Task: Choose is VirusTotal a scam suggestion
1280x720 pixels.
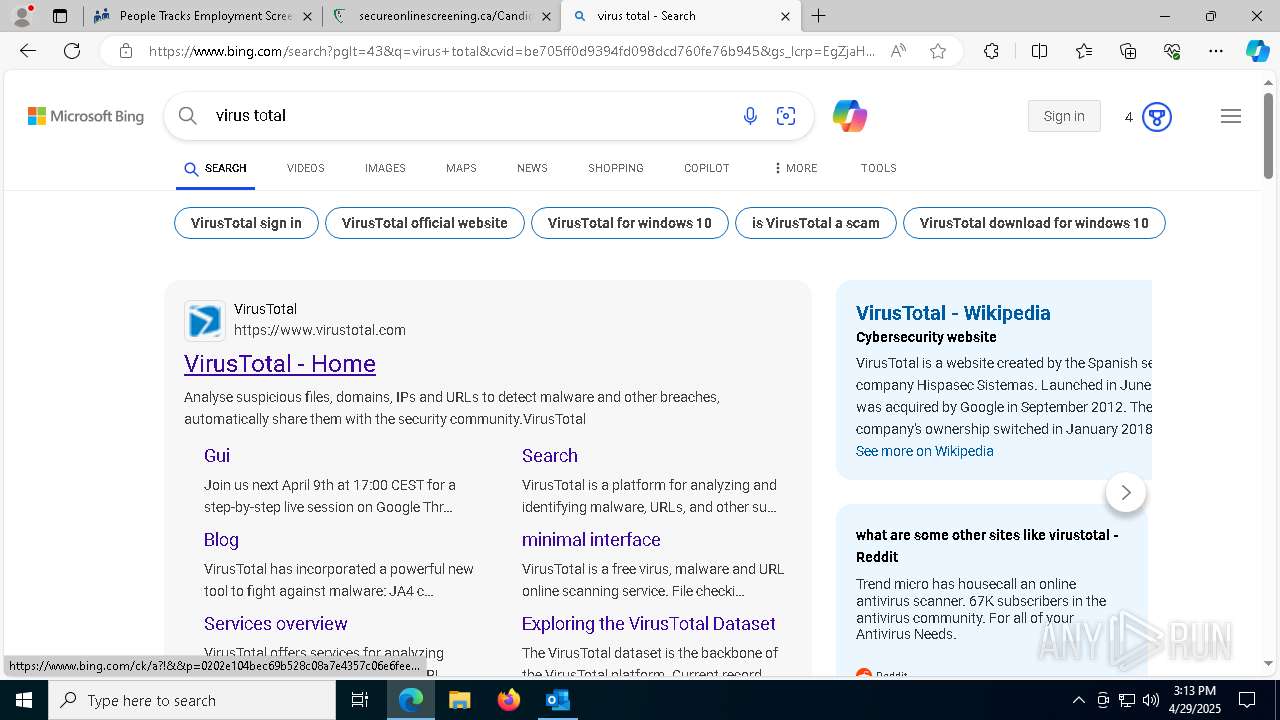Action: click(816, 223)
